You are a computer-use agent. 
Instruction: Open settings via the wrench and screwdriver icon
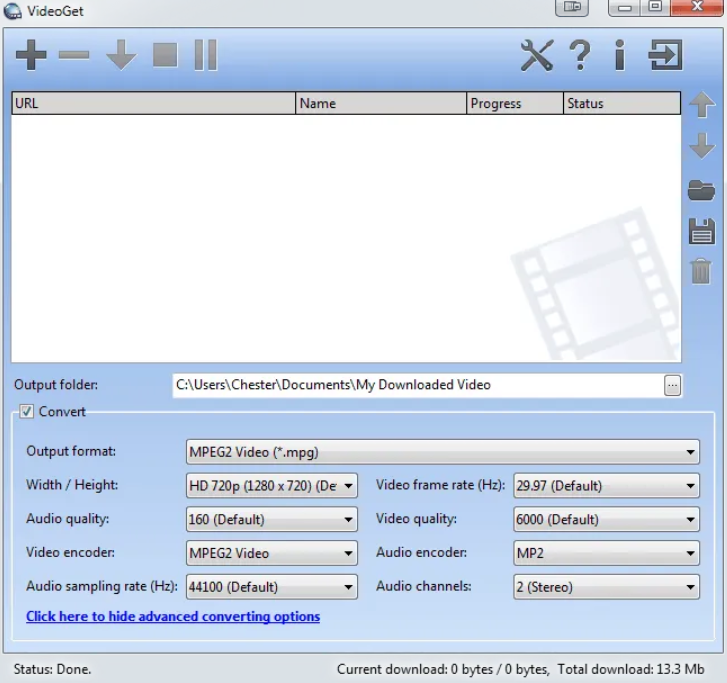click(537, 56)
